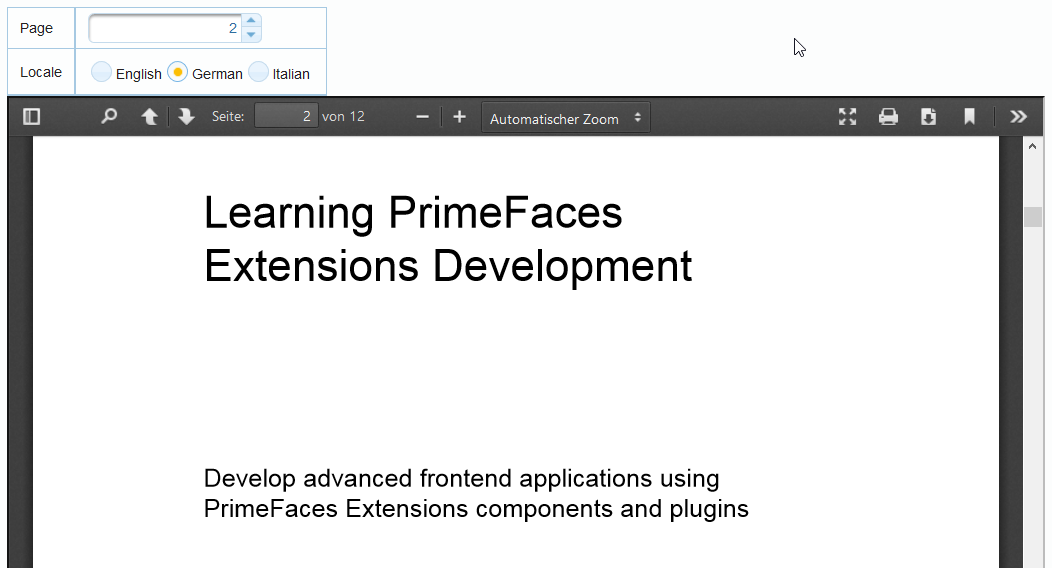Toggle the PDF viewer sidebar
Viewport: 1052px width, 568px height.
coord(32,117)
